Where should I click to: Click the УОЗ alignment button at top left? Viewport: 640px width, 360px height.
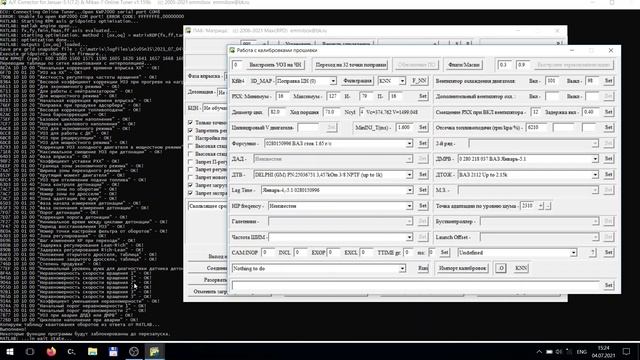tap(276, 65)
